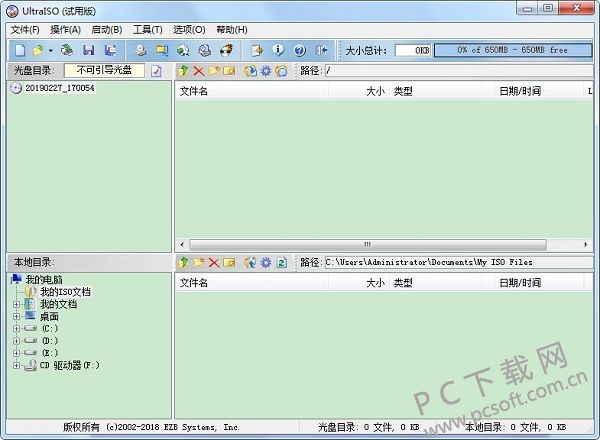Open the 启动(B) menu
The height and width of the screenshot is (440, 600).
pos(107,30)
